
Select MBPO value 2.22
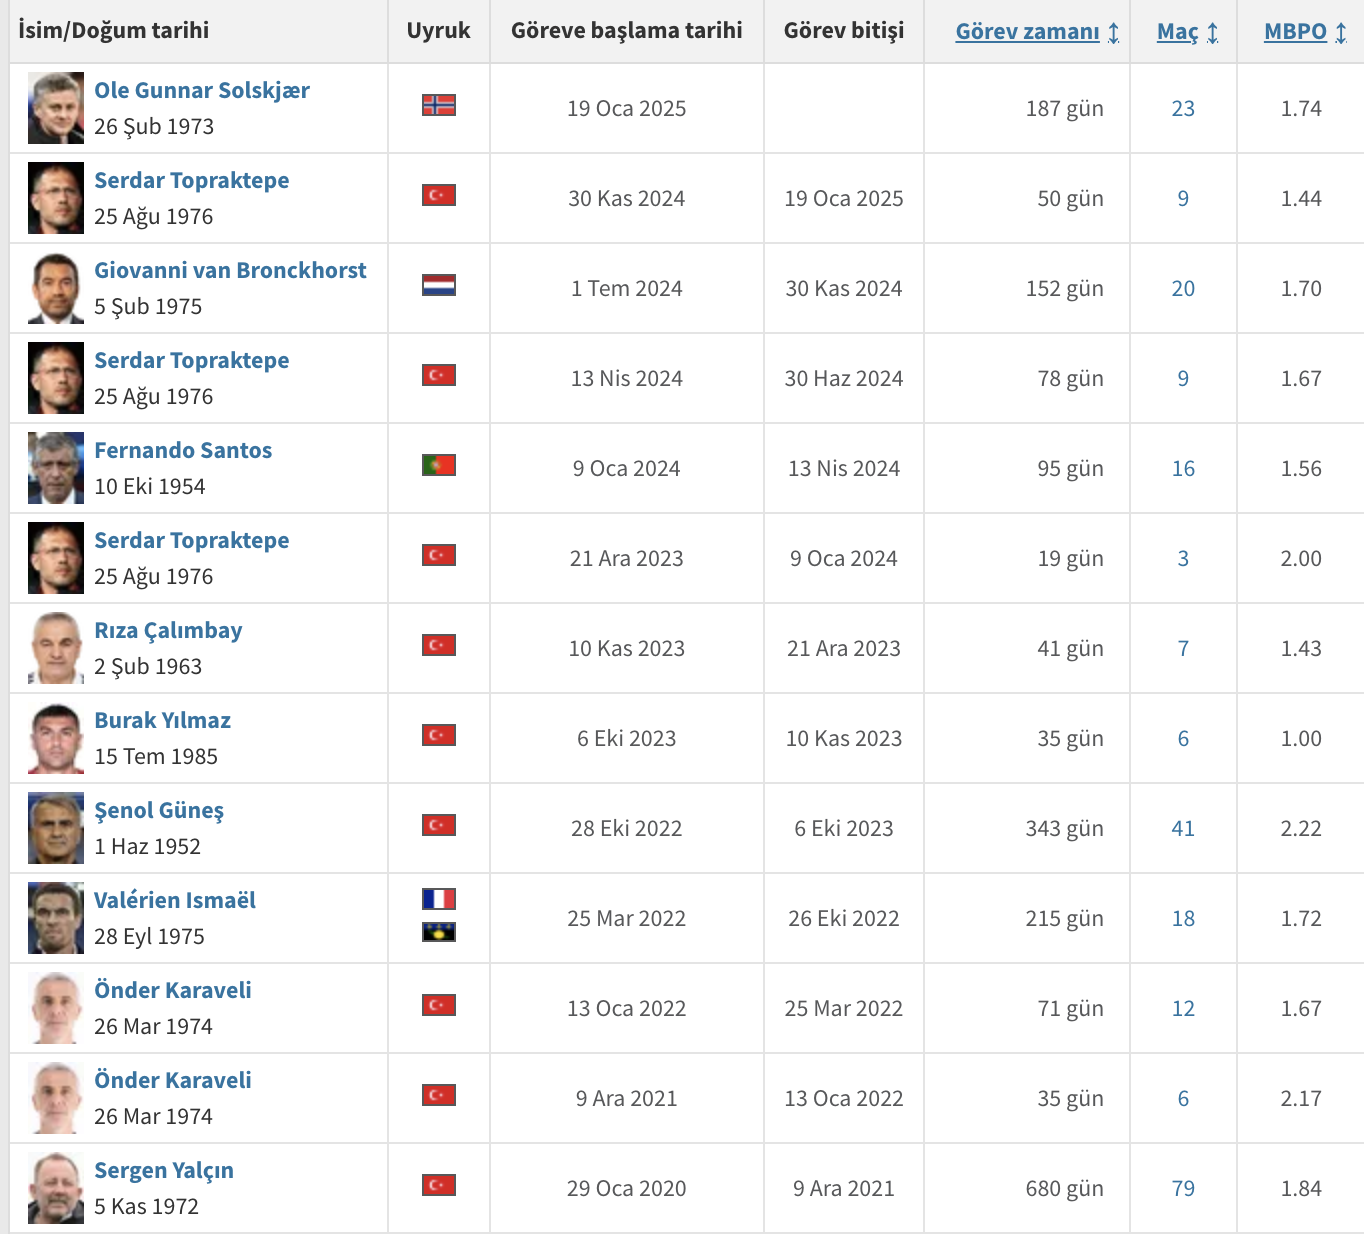(x=1301, y=828)
